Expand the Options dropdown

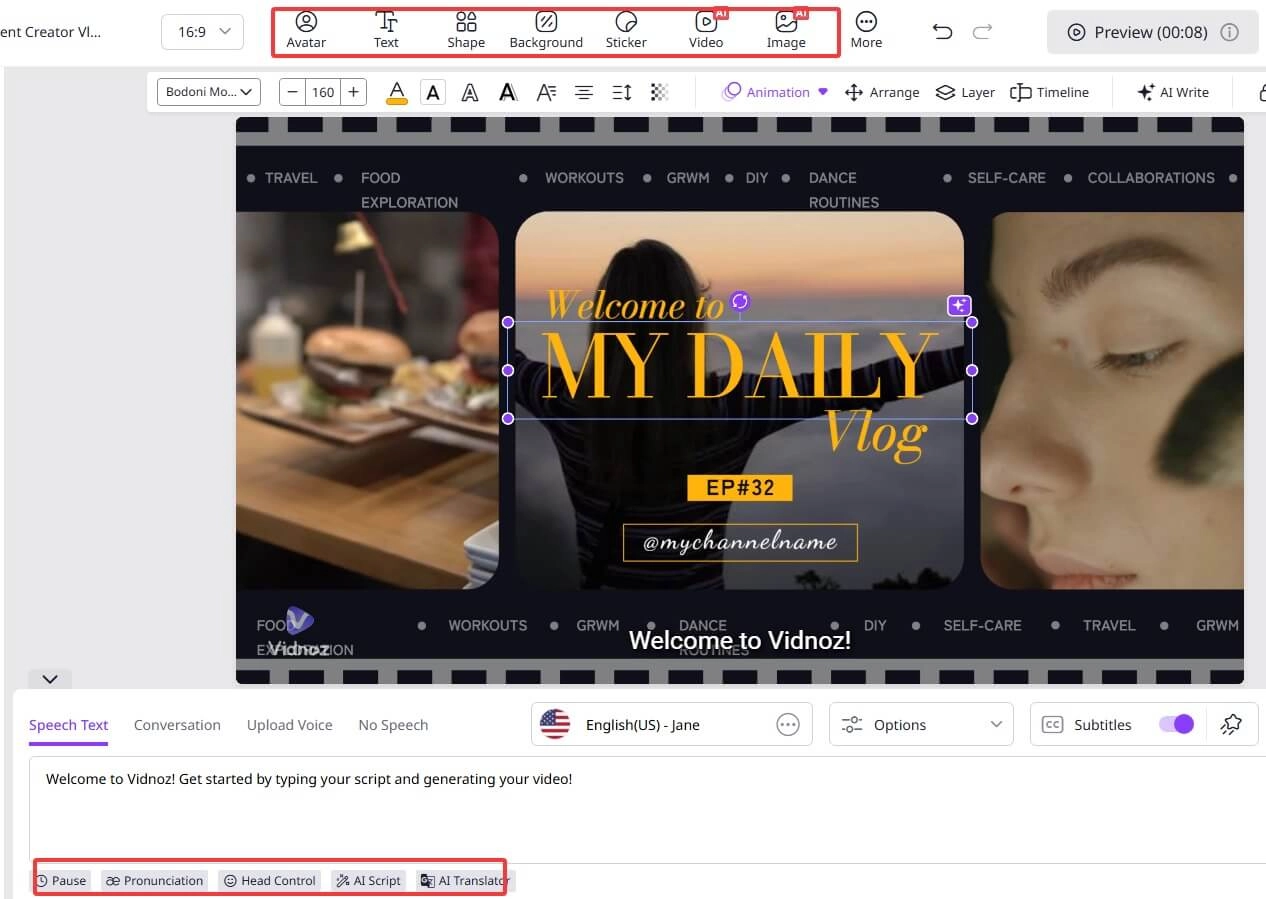coord(921,724)
